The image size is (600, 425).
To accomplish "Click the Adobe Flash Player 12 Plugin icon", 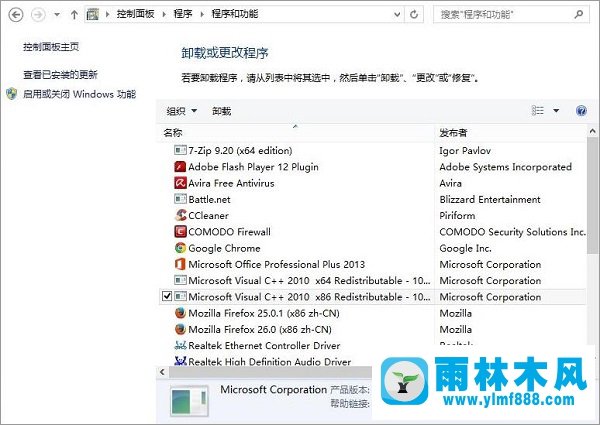I will (x=180, y=166).
